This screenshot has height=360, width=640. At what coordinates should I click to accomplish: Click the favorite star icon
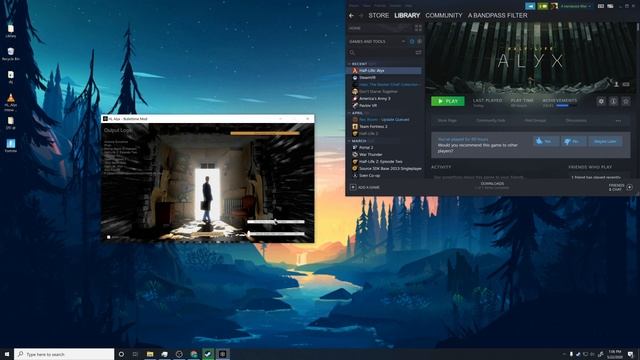click(625, 101)
